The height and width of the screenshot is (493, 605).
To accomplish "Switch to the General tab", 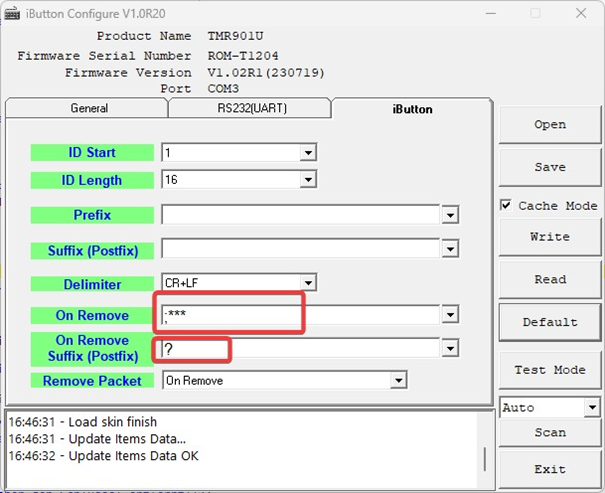I will coord(88,109).
